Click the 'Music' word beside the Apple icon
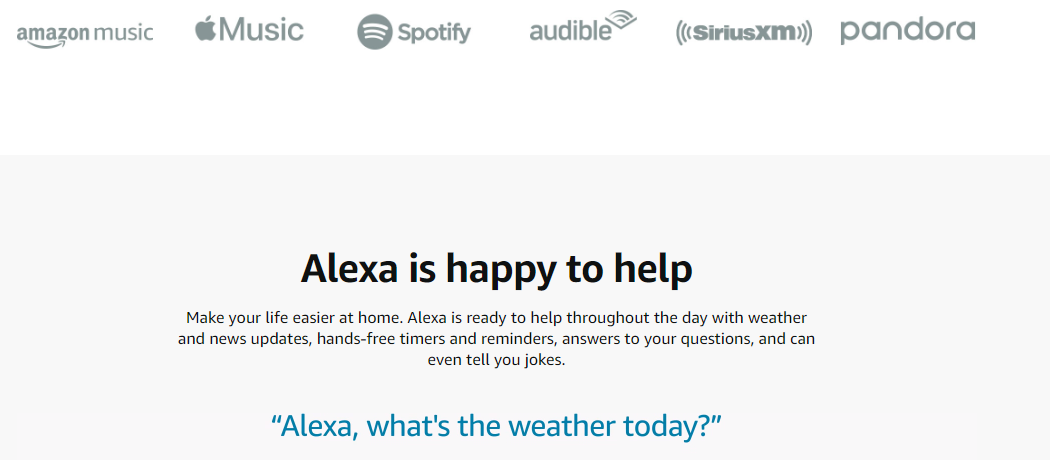The height and width of the screenshot is (460, 1050). coord(262,30)
